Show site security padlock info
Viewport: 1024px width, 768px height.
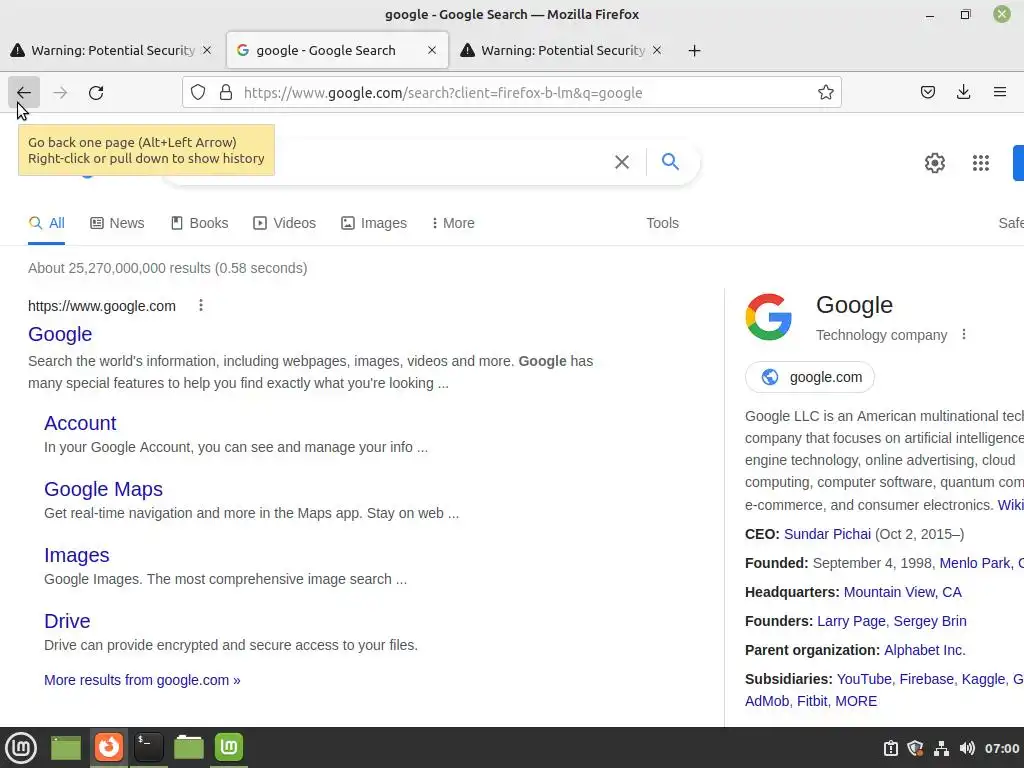pos(226,93)
